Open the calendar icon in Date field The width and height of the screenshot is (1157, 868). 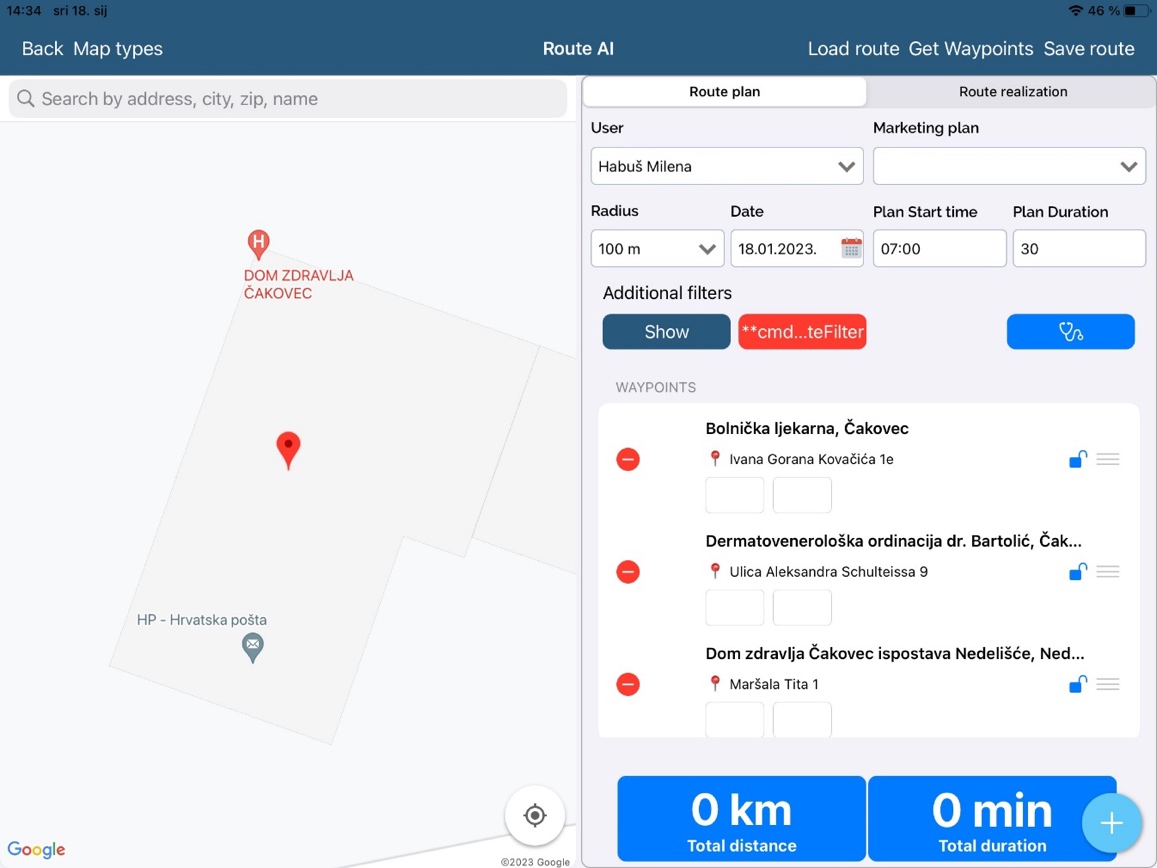pyautogui.click(x=851, y=249)
